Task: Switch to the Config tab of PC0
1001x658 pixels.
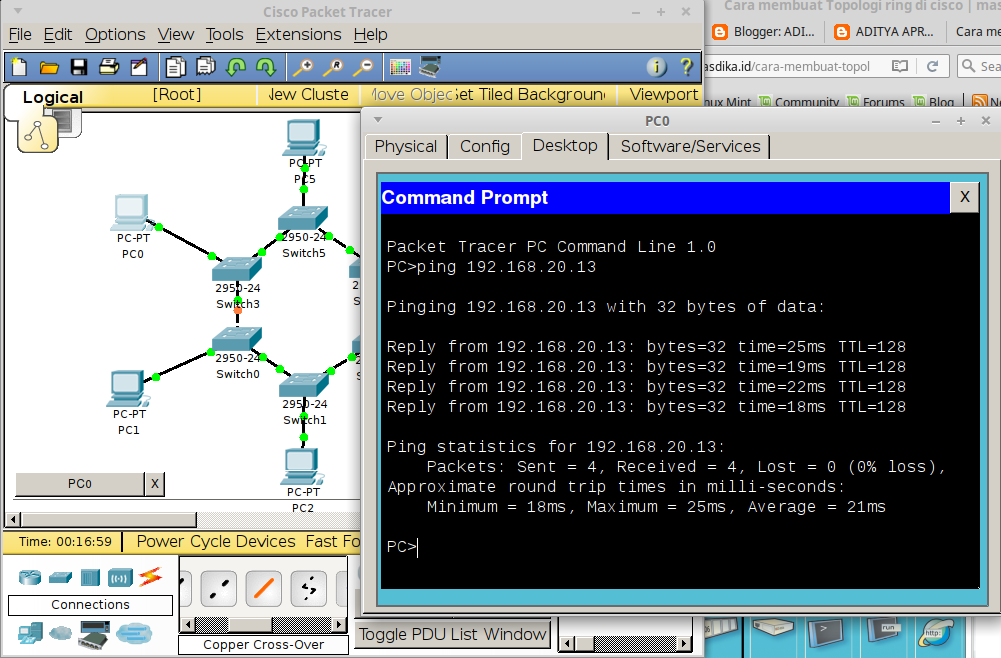Action: pos(484,146)
